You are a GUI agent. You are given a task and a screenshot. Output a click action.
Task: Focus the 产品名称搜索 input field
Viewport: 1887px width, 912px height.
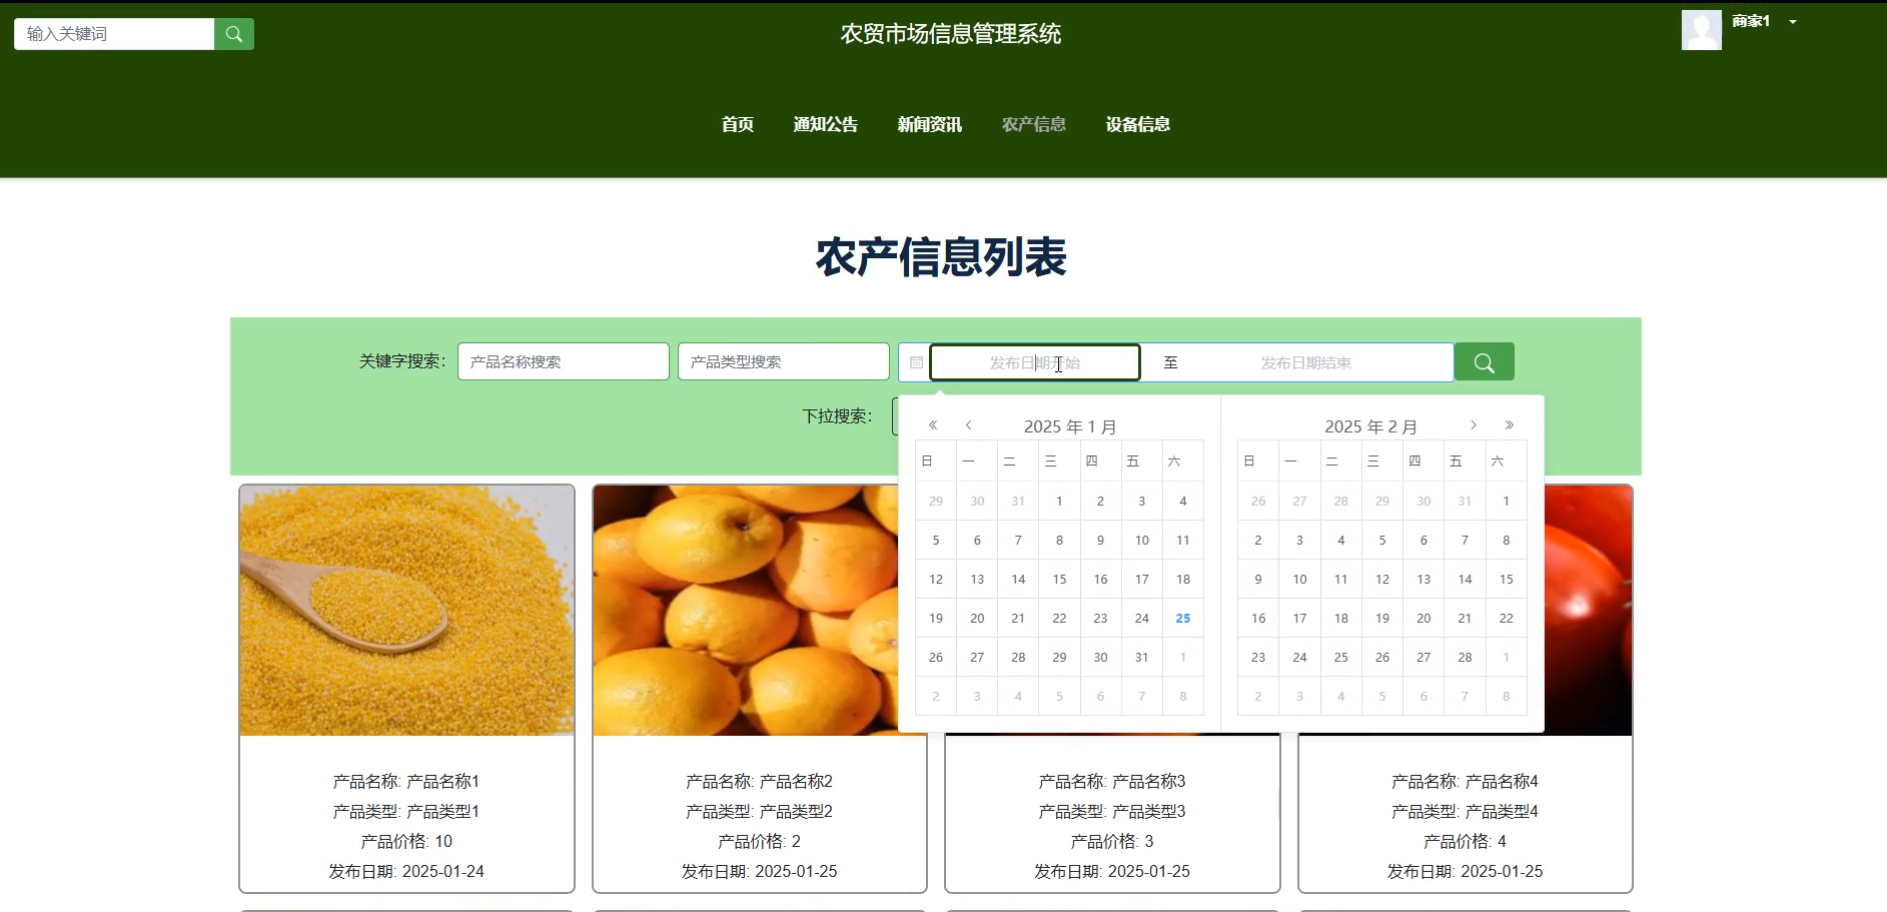click(563, 362)
